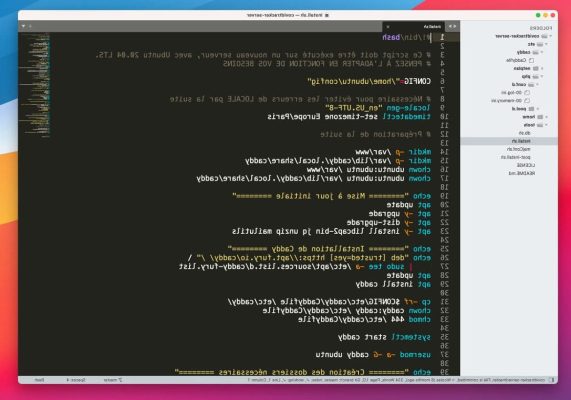Viewport: 571px width, 400px height.
Task: Open post-install.sh from the sidebar
Action: [x=516, y=157]
